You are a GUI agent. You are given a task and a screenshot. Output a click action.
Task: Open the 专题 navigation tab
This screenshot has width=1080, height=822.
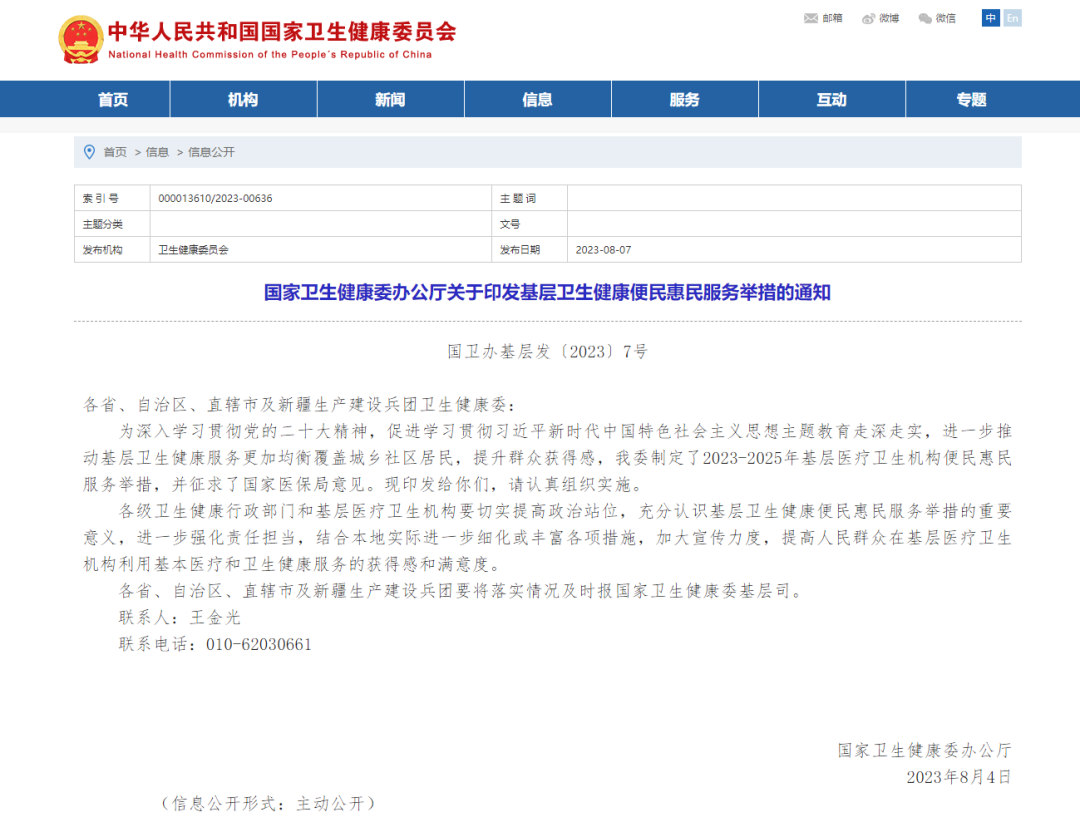972,99
